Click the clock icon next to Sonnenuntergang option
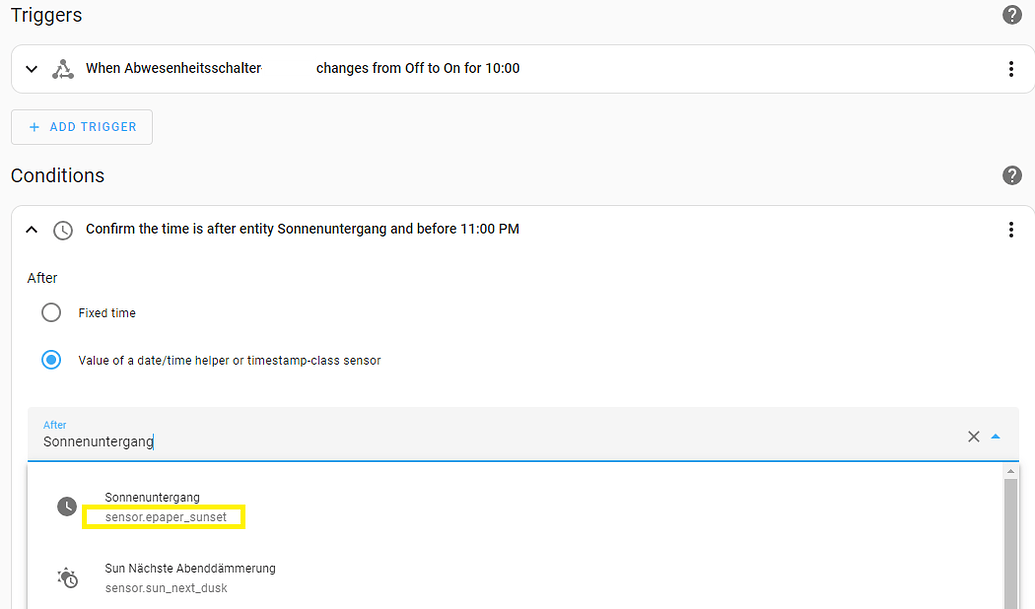The image size is (1035, 609). point(66,506)
